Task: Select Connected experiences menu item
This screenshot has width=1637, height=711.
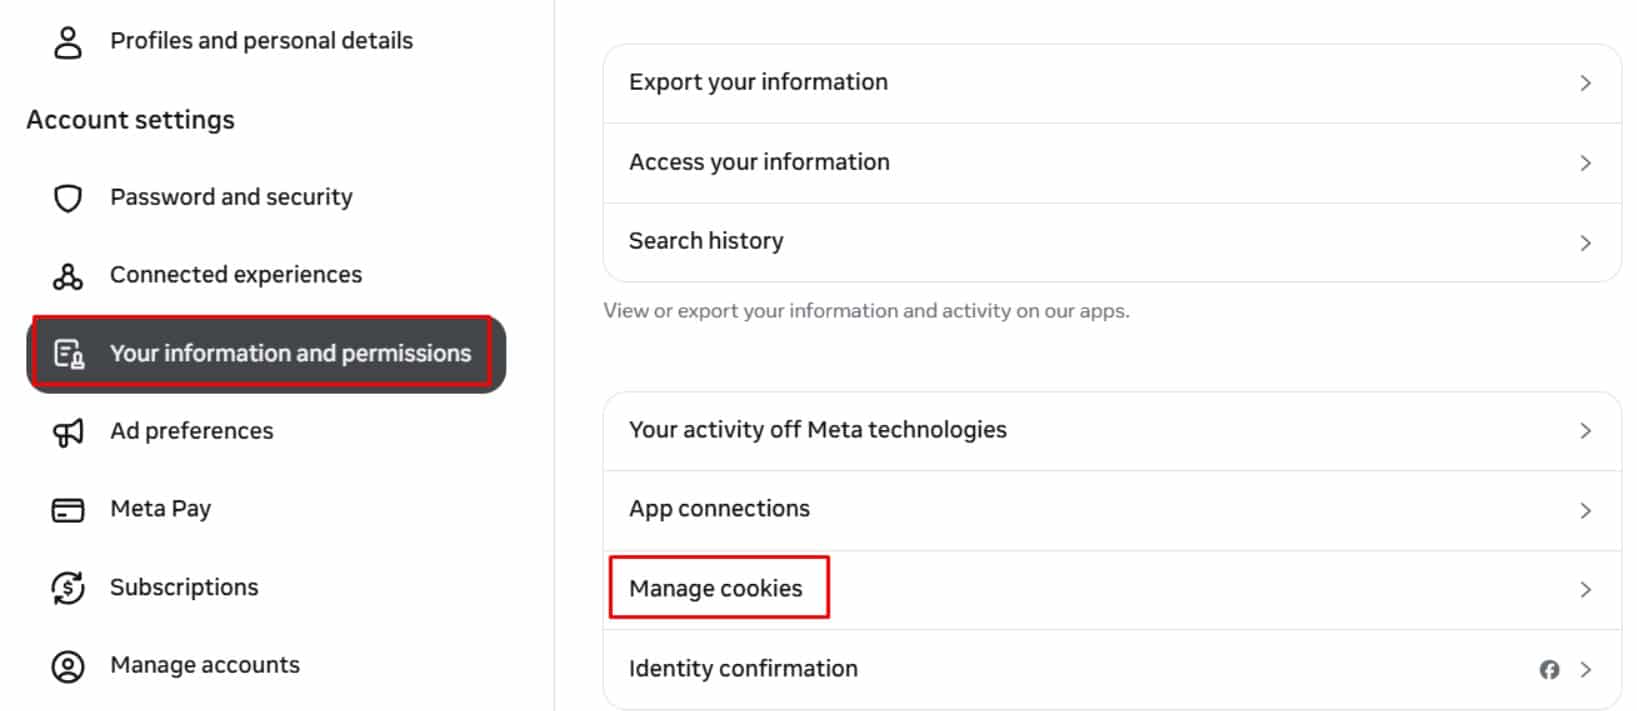Action: point(236,275)
